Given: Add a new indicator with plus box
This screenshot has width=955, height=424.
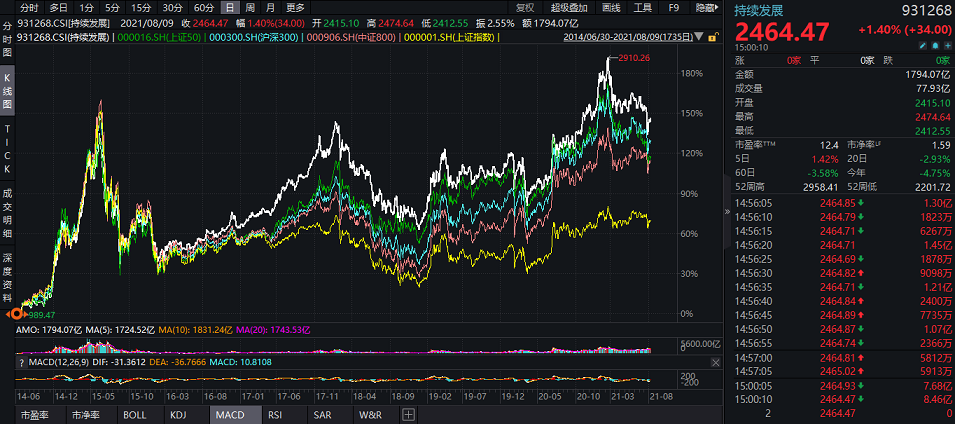Looking at the screenshot, I should pos(408,415).
